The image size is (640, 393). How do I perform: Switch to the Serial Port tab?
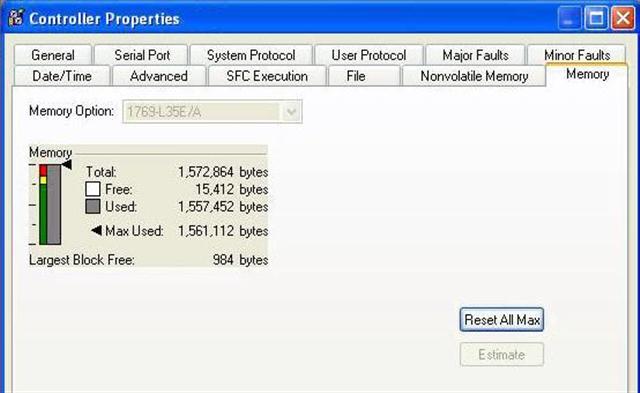pos(142,55)
